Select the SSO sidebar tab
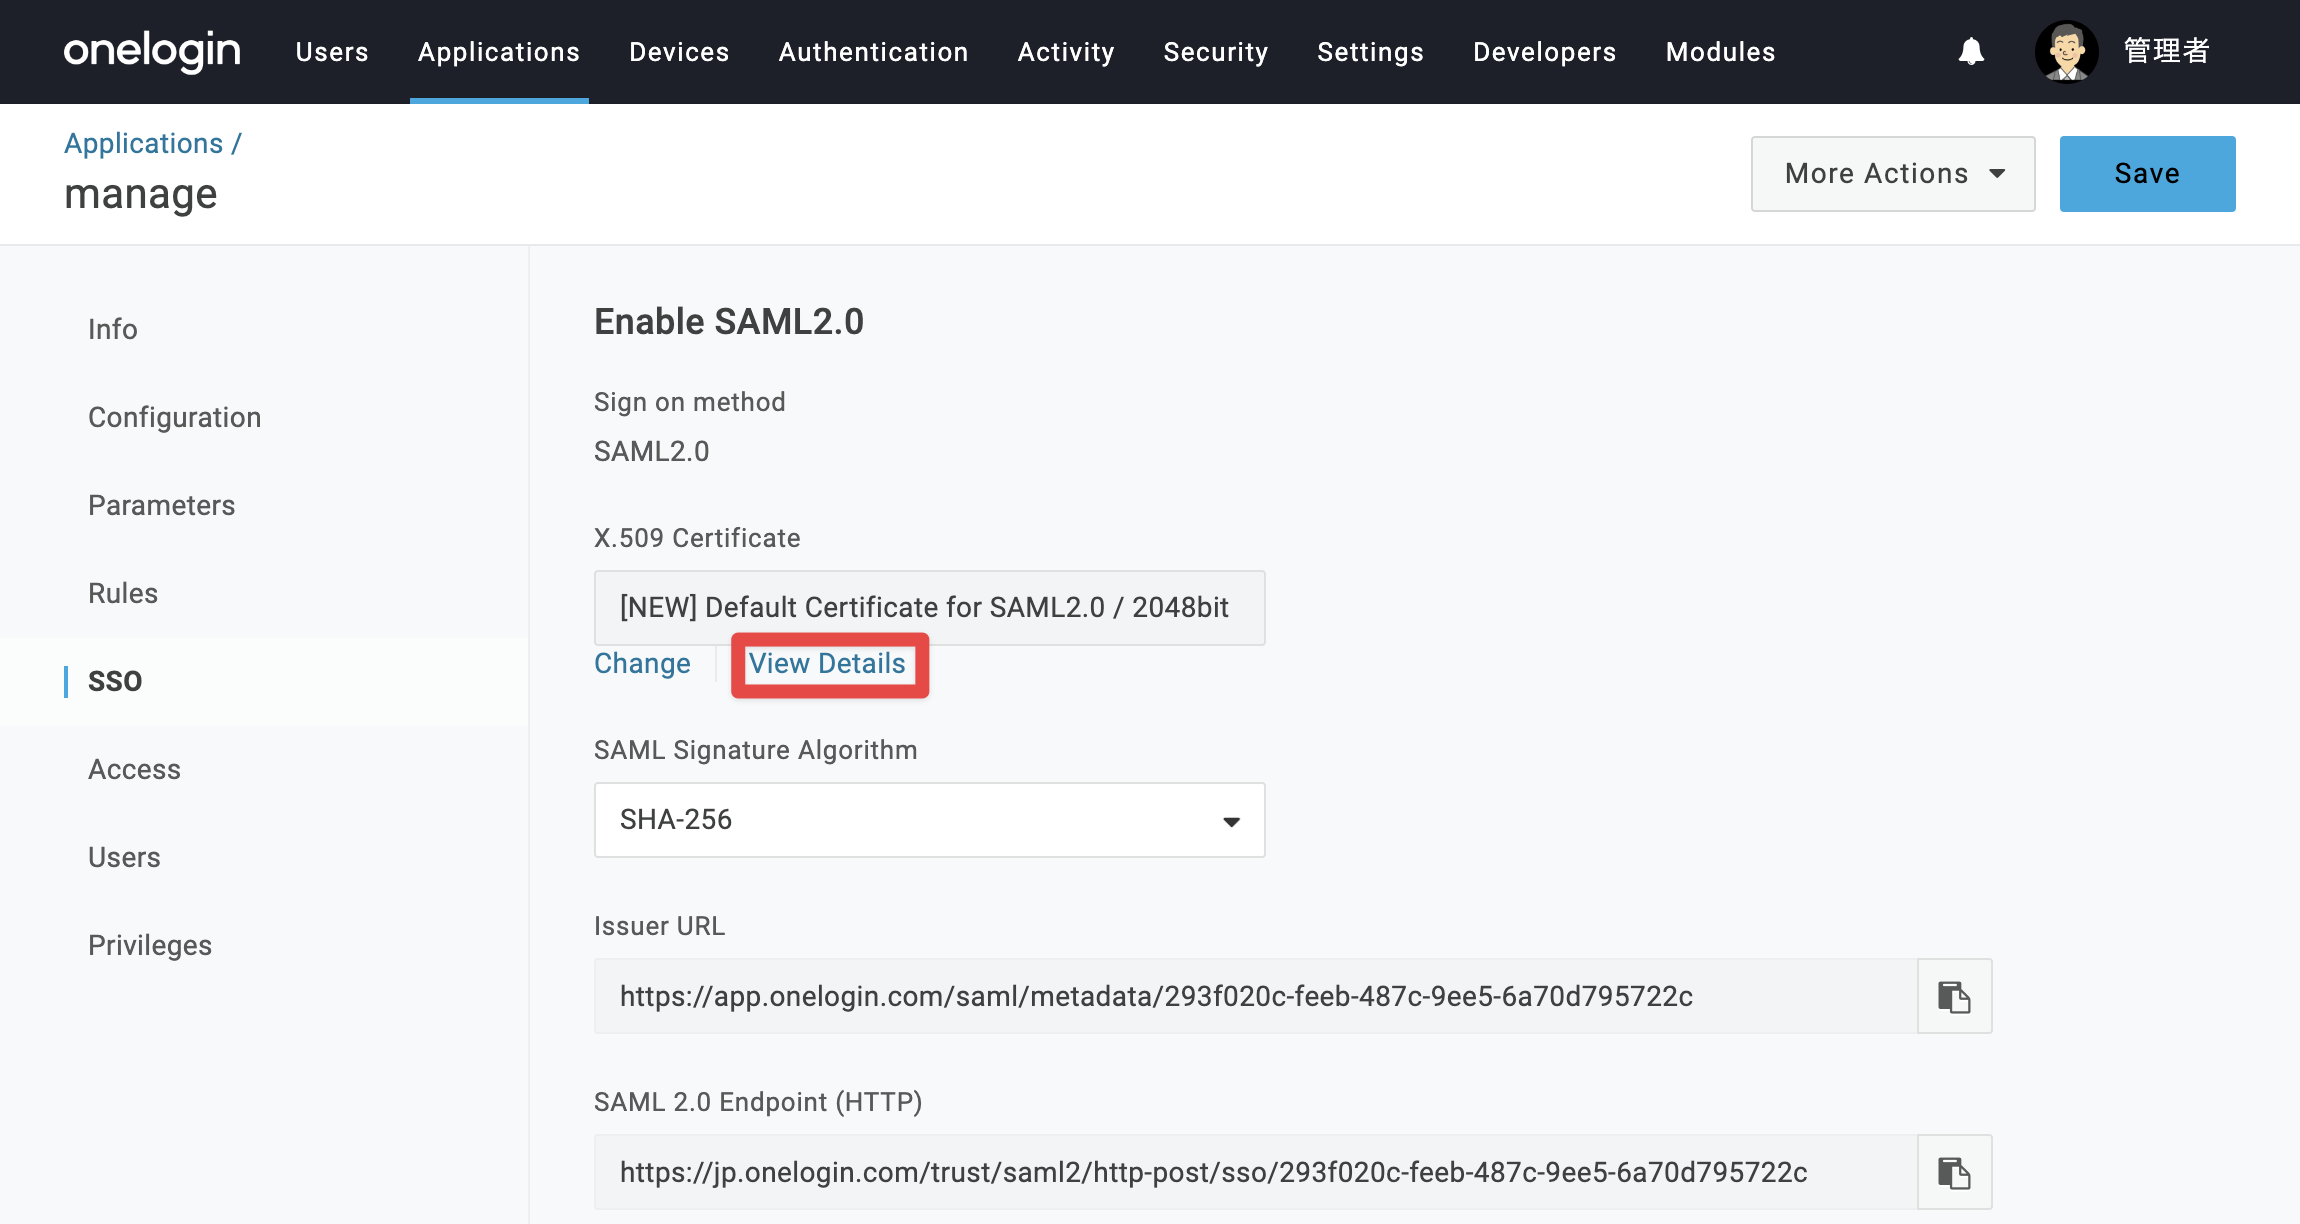This screenshot has width=2300, height=1224. pos(115,681)
